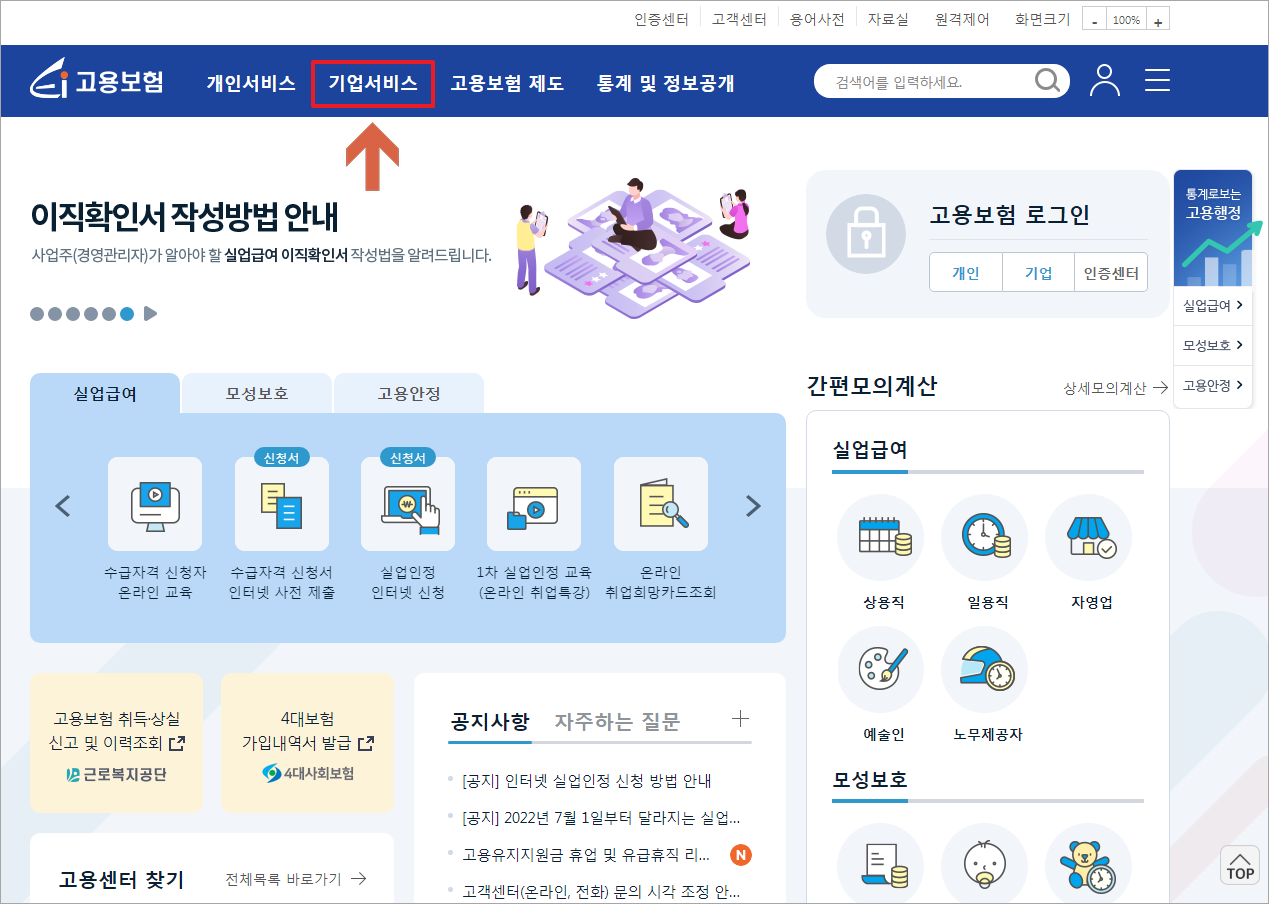Click the search magnifier icon
Screen dimensions: 1269x904
click(x=1047, y=80)
